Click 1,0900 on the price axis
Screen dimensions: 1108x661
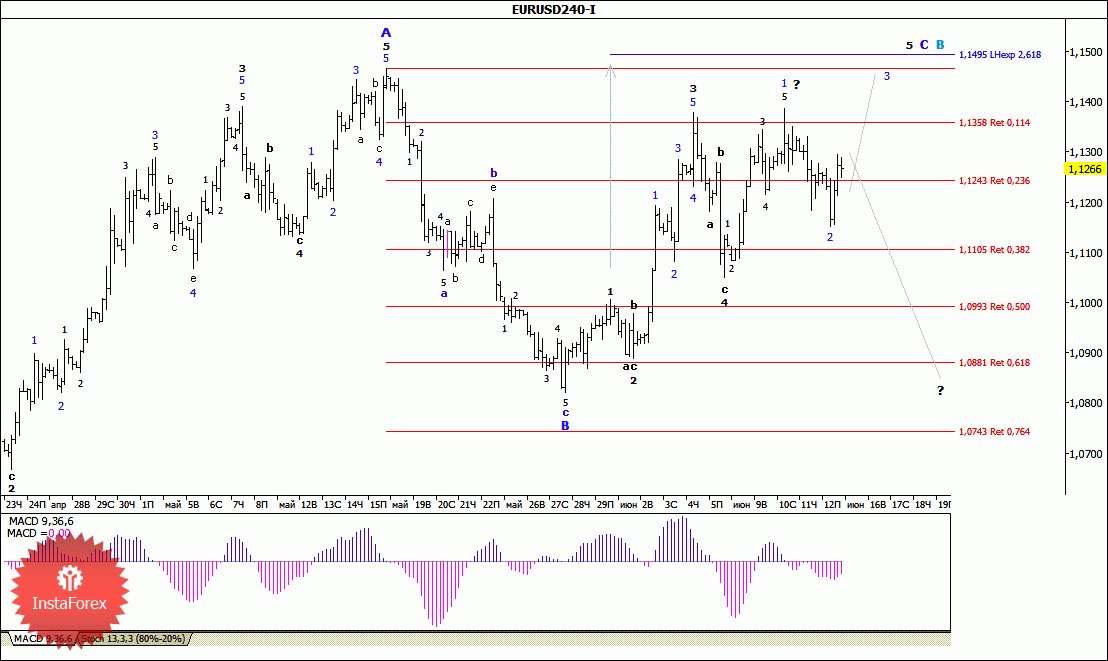[x=1085, y=353]
